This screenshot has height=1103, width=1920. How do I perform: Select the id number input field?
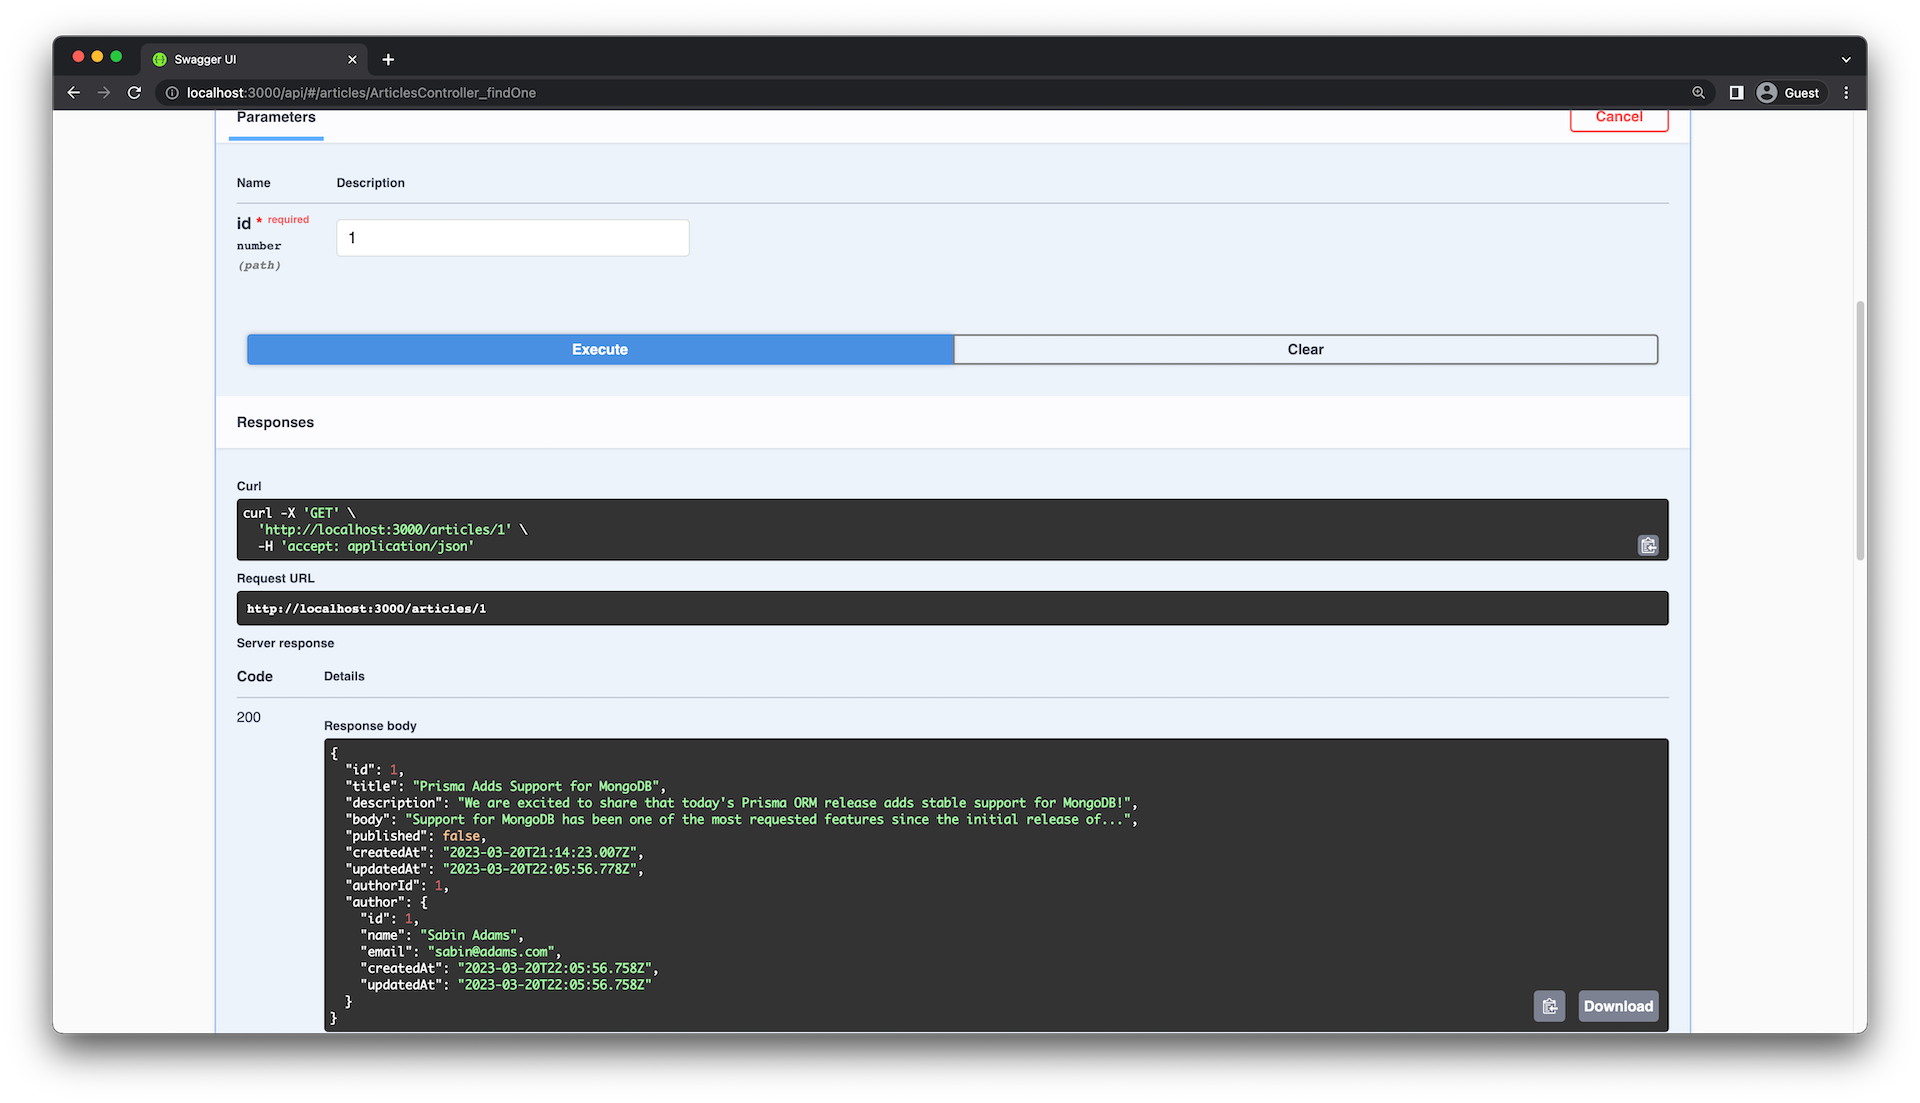(x=513, y=237)
